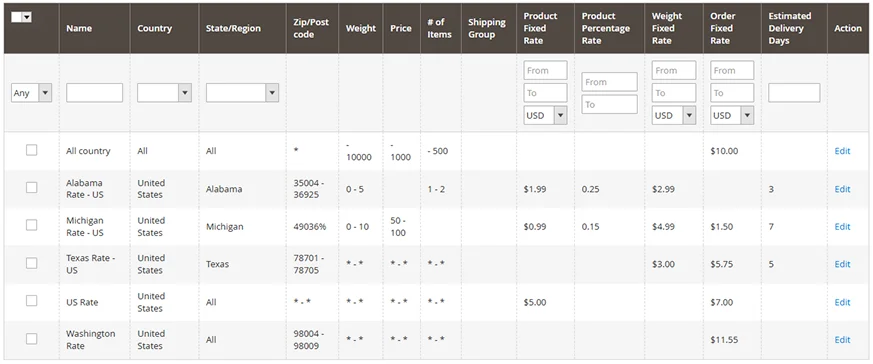873x364 pixels.
Task: Focus Product Percentage Rate From field
Action: pyautogui.click(x=609, y=82)
